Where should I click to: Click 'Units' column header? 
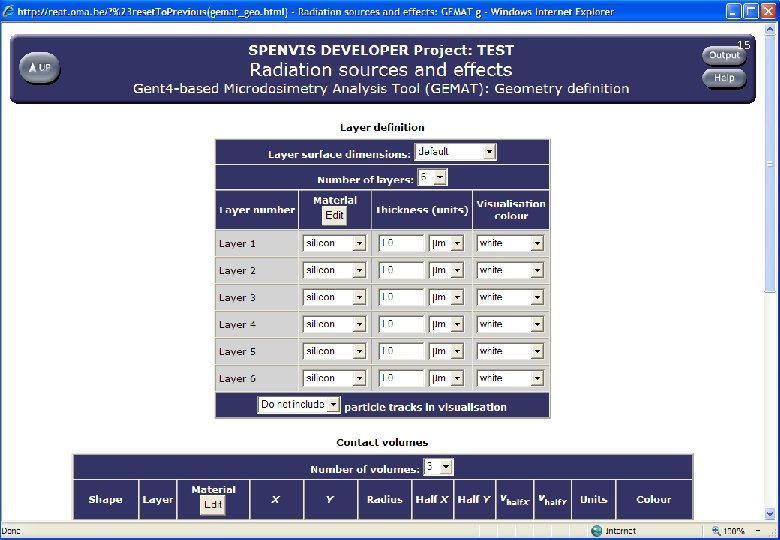click(593, 499)
